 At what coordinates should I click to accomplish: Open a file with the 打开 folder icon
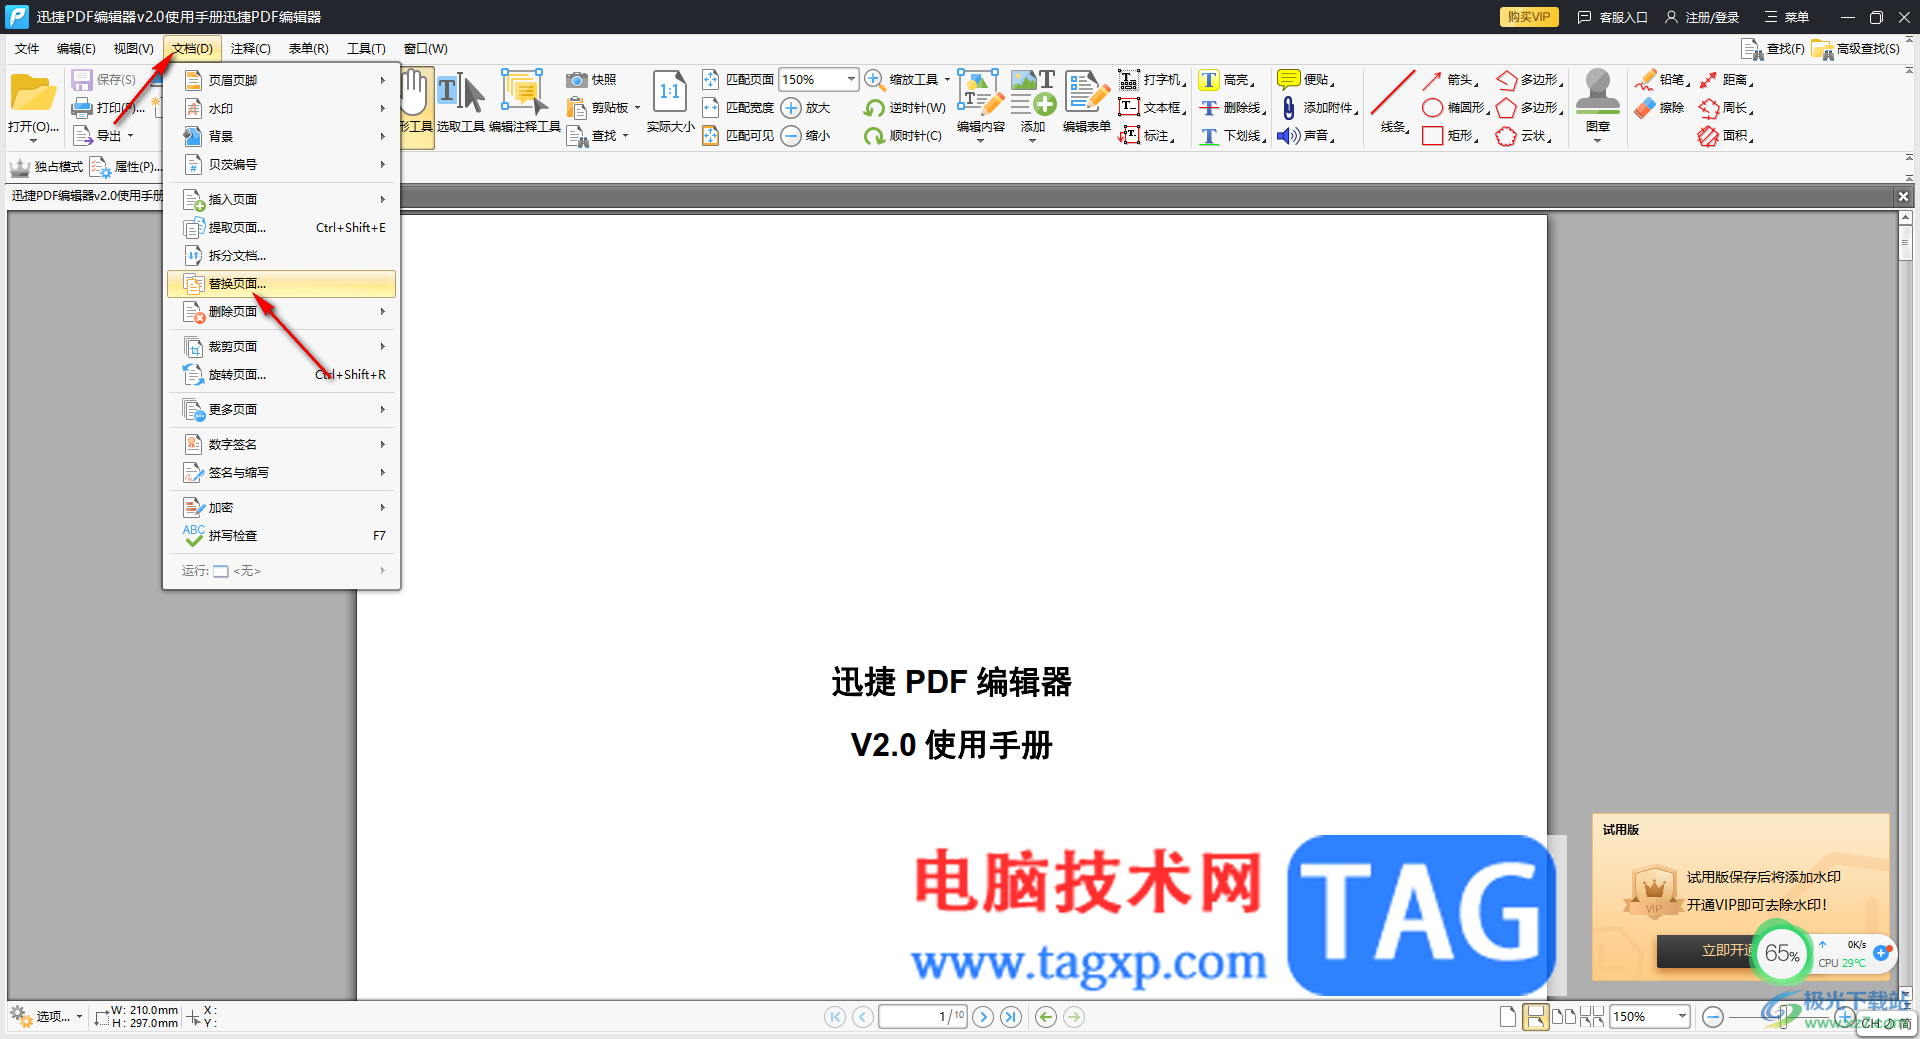(33, 93)
